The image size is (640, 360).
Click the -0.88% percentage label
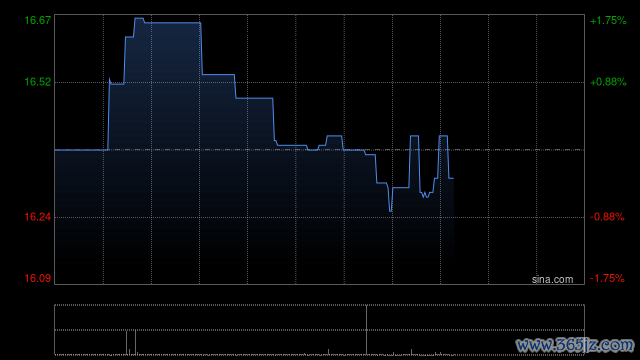(x=607, y=217)
